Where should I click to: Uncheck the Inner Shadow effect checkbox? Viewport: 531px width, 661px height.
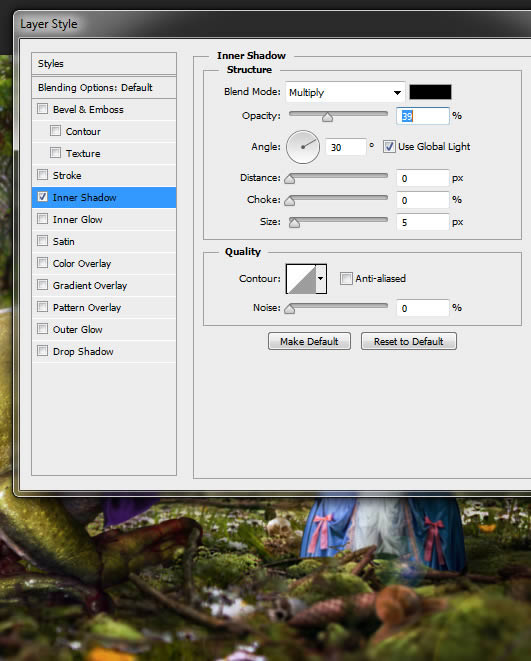[x=43, y=197]
